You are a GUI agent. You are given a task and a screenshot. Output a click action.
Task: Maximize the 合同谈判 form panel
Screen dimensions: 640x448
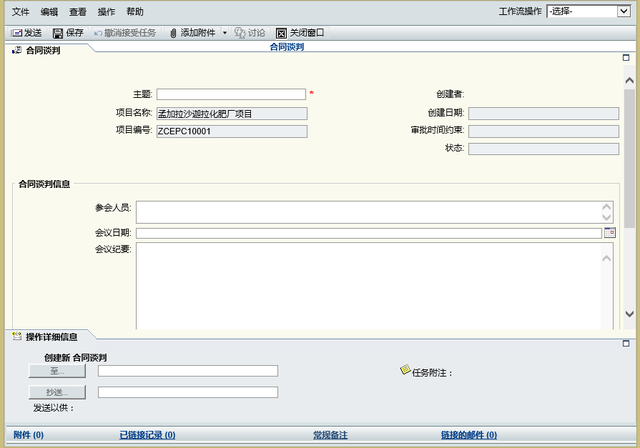pos(626,58)
